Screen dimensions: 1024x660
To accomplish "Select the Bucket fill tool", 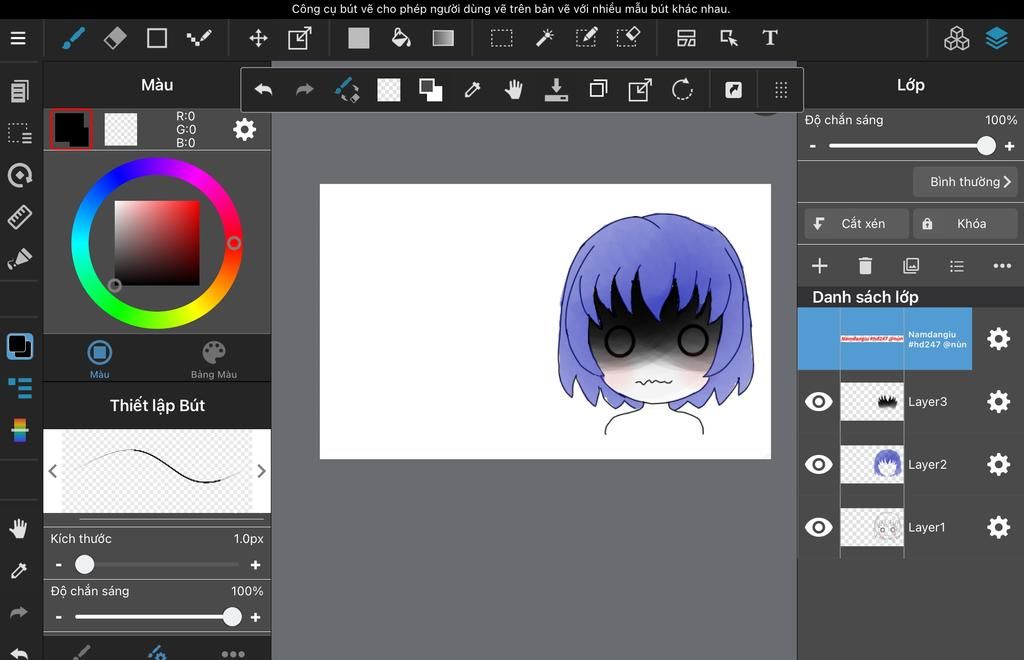I will (401, 39).
